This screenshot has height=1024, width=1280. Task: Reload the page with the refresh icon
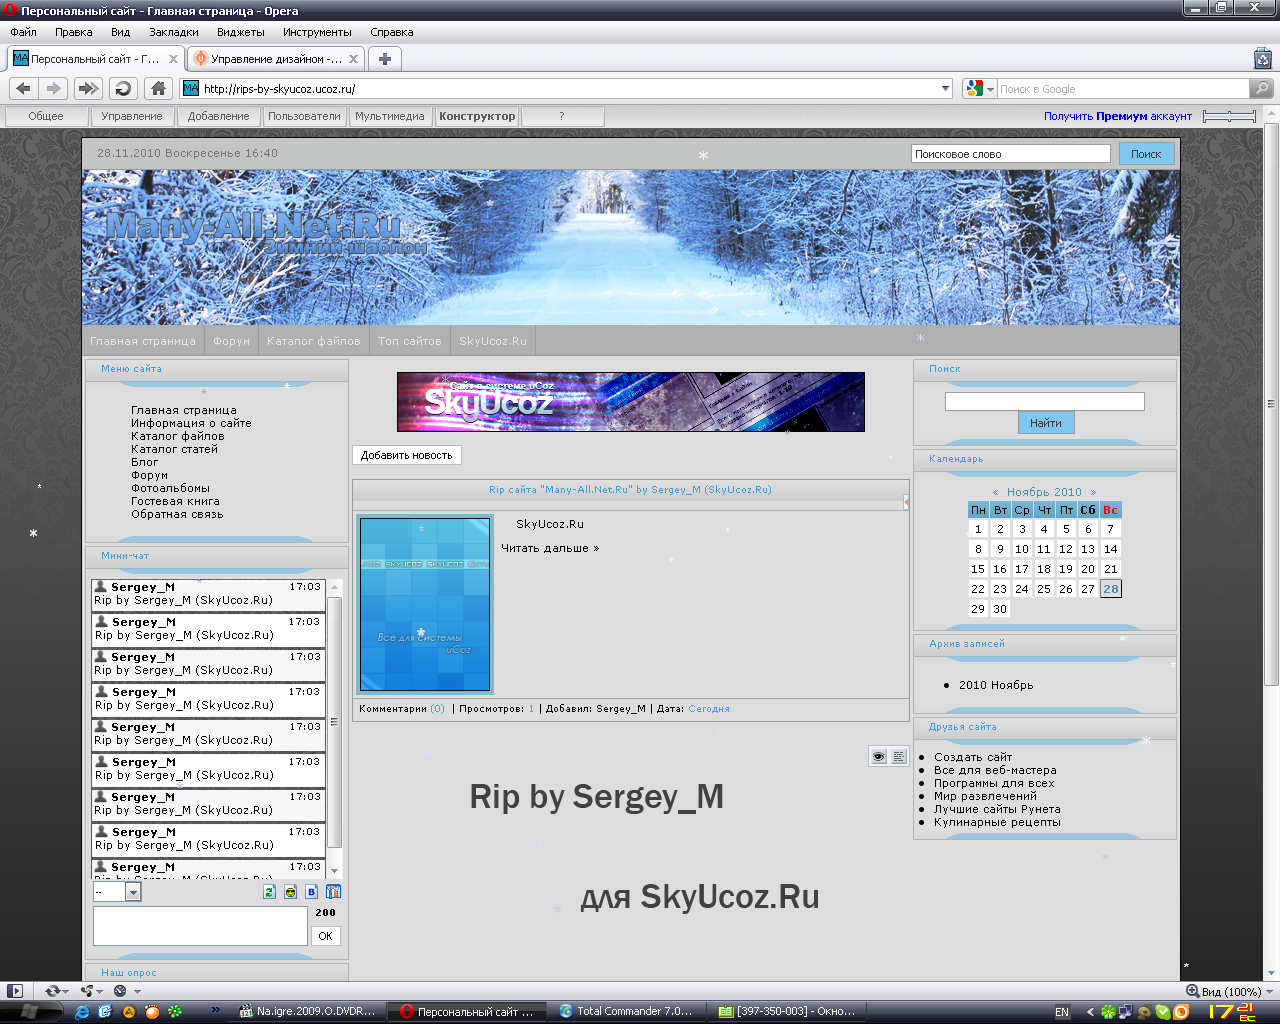click(x=122, y=88)
